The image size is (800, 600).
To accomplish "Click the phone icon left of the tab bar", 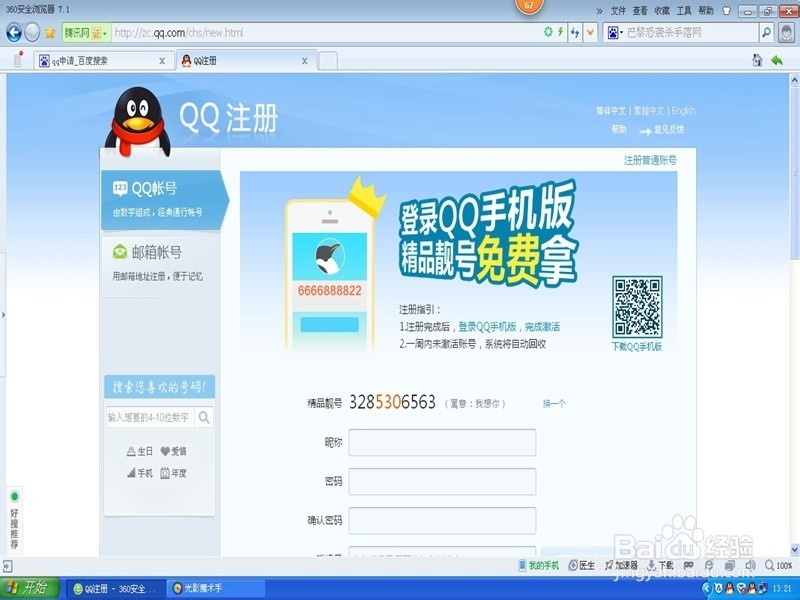I will tap(18, 59).
